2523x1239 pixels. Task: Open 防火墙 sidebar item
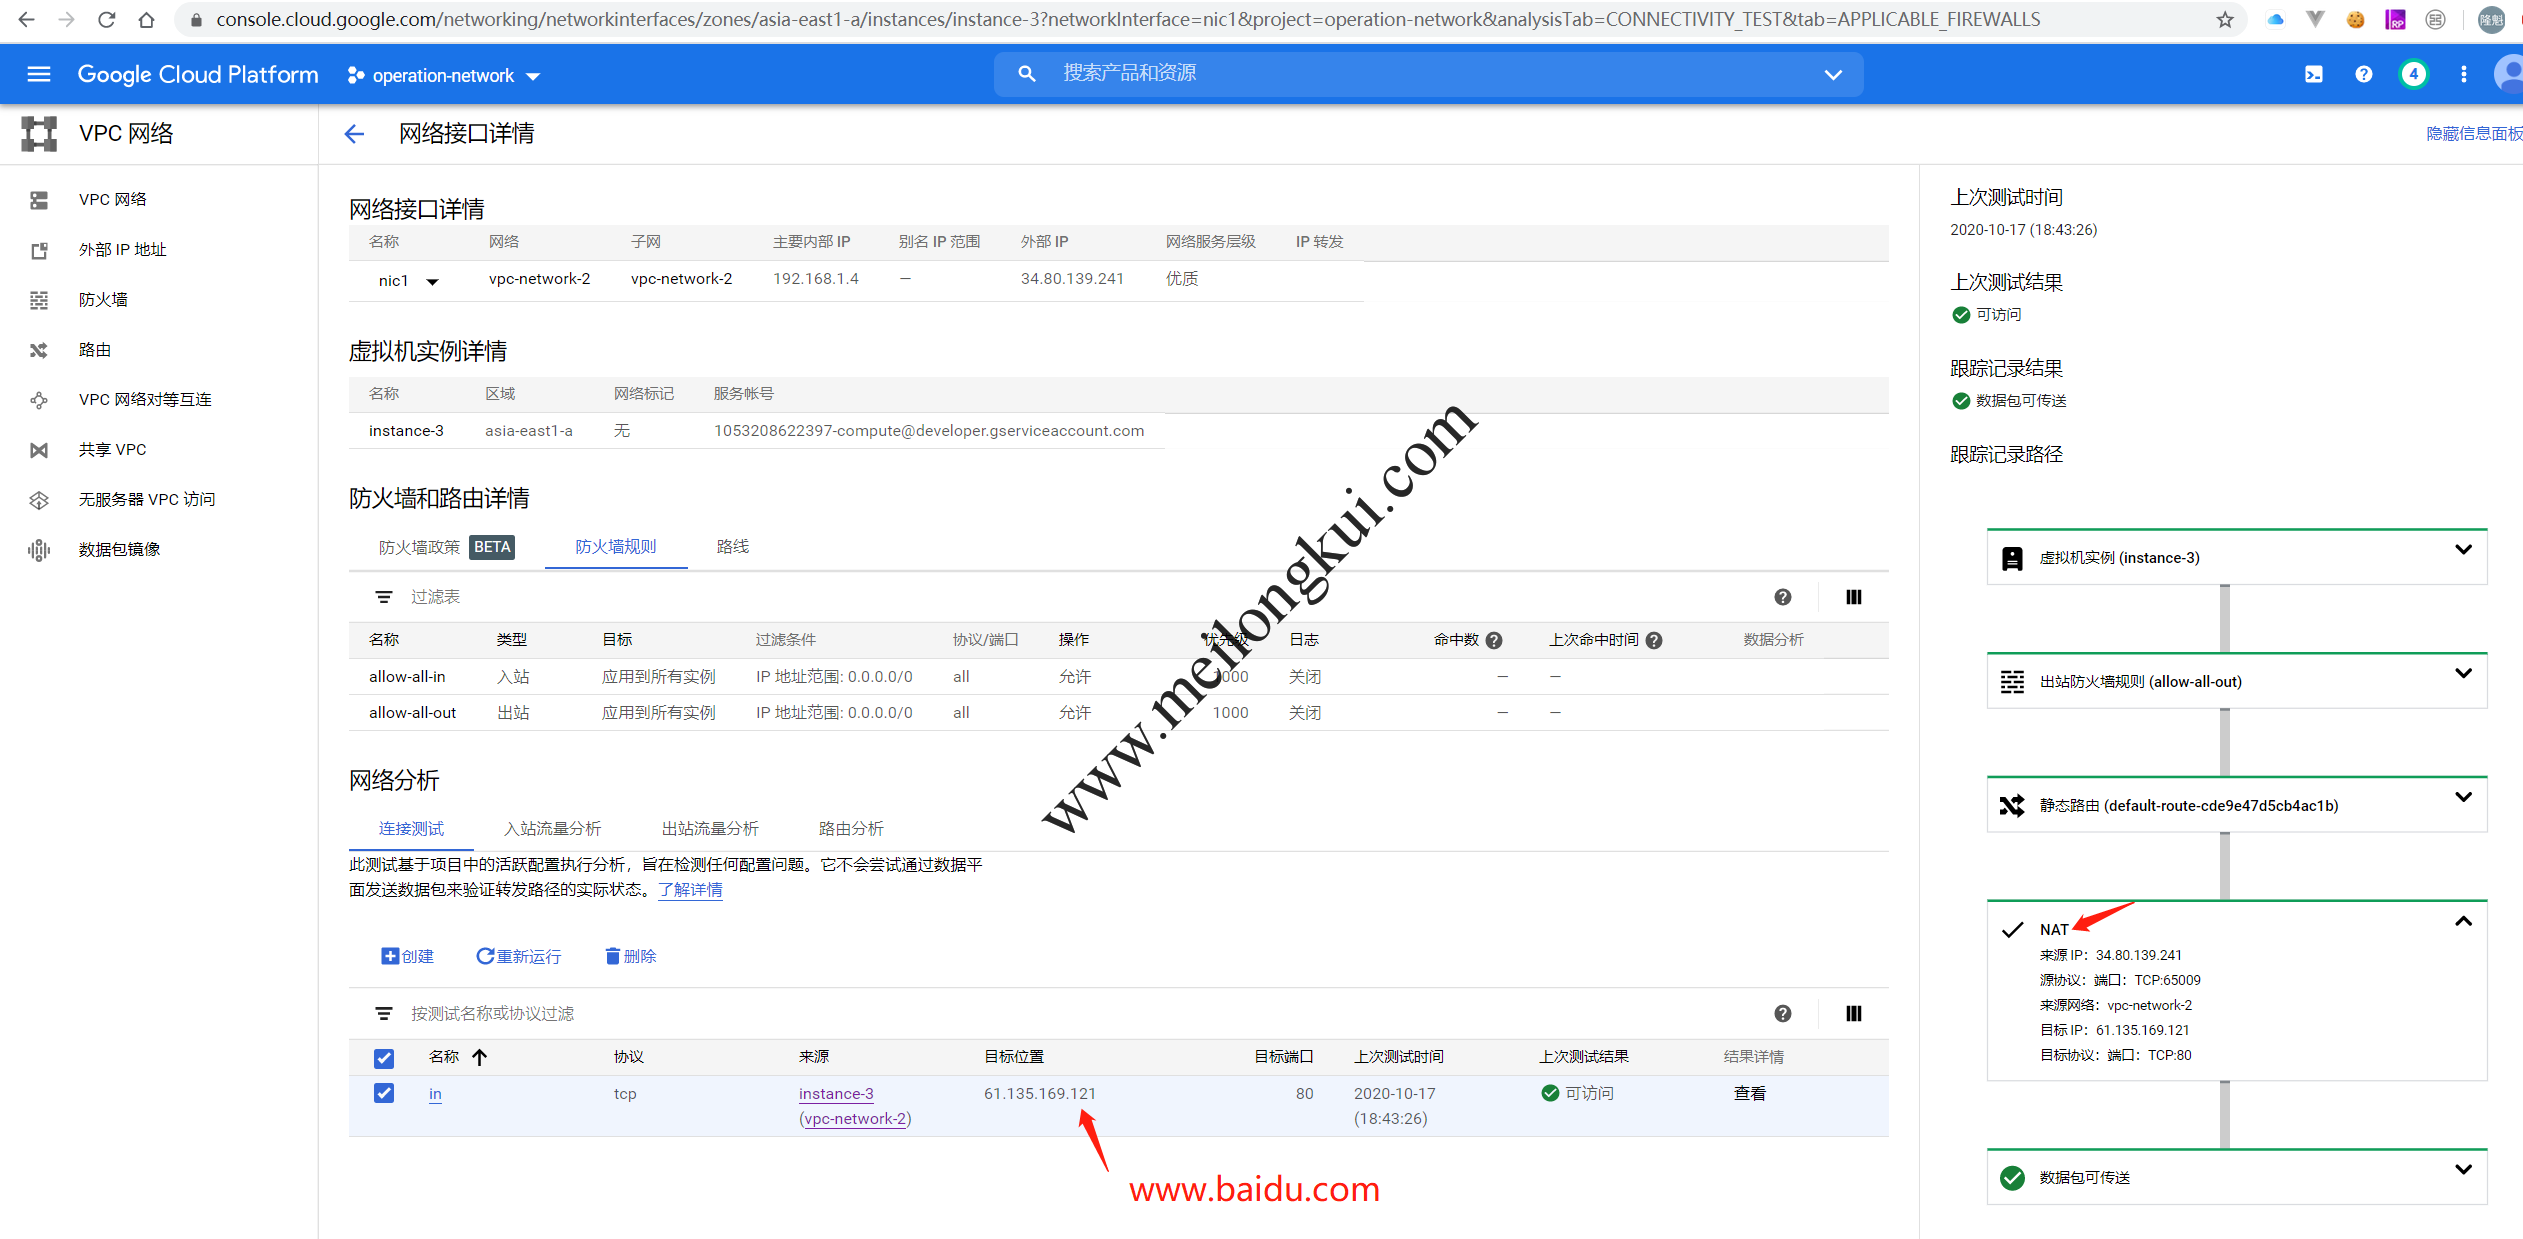[103, 299]
